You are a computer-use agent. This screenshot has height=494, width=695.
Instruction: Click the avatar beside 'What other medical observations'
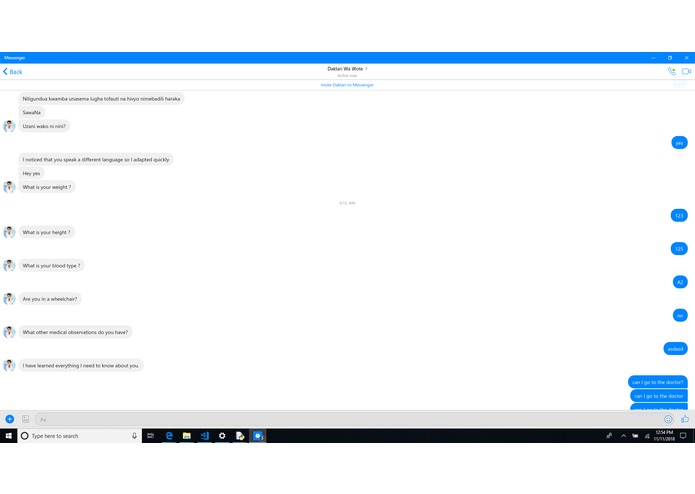(9, 332)
